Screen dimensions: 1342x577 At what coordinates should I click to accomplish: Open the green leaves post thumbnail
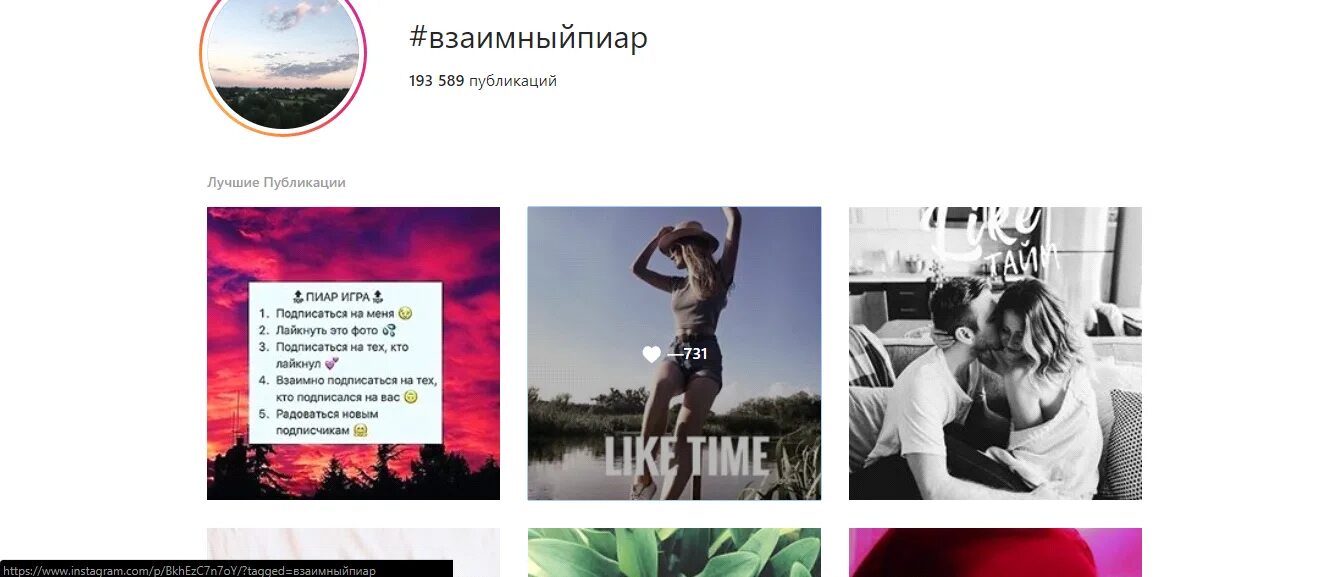point(674,552)
